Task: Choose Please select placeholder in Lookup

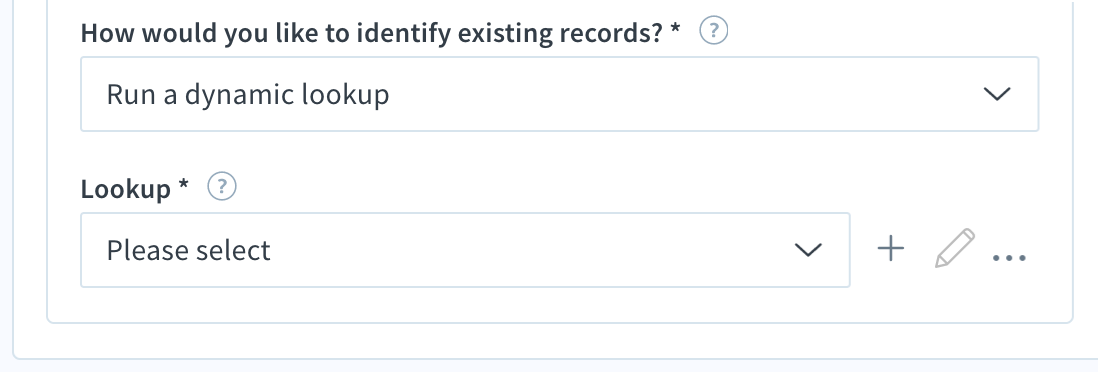Action: point(188,250)
